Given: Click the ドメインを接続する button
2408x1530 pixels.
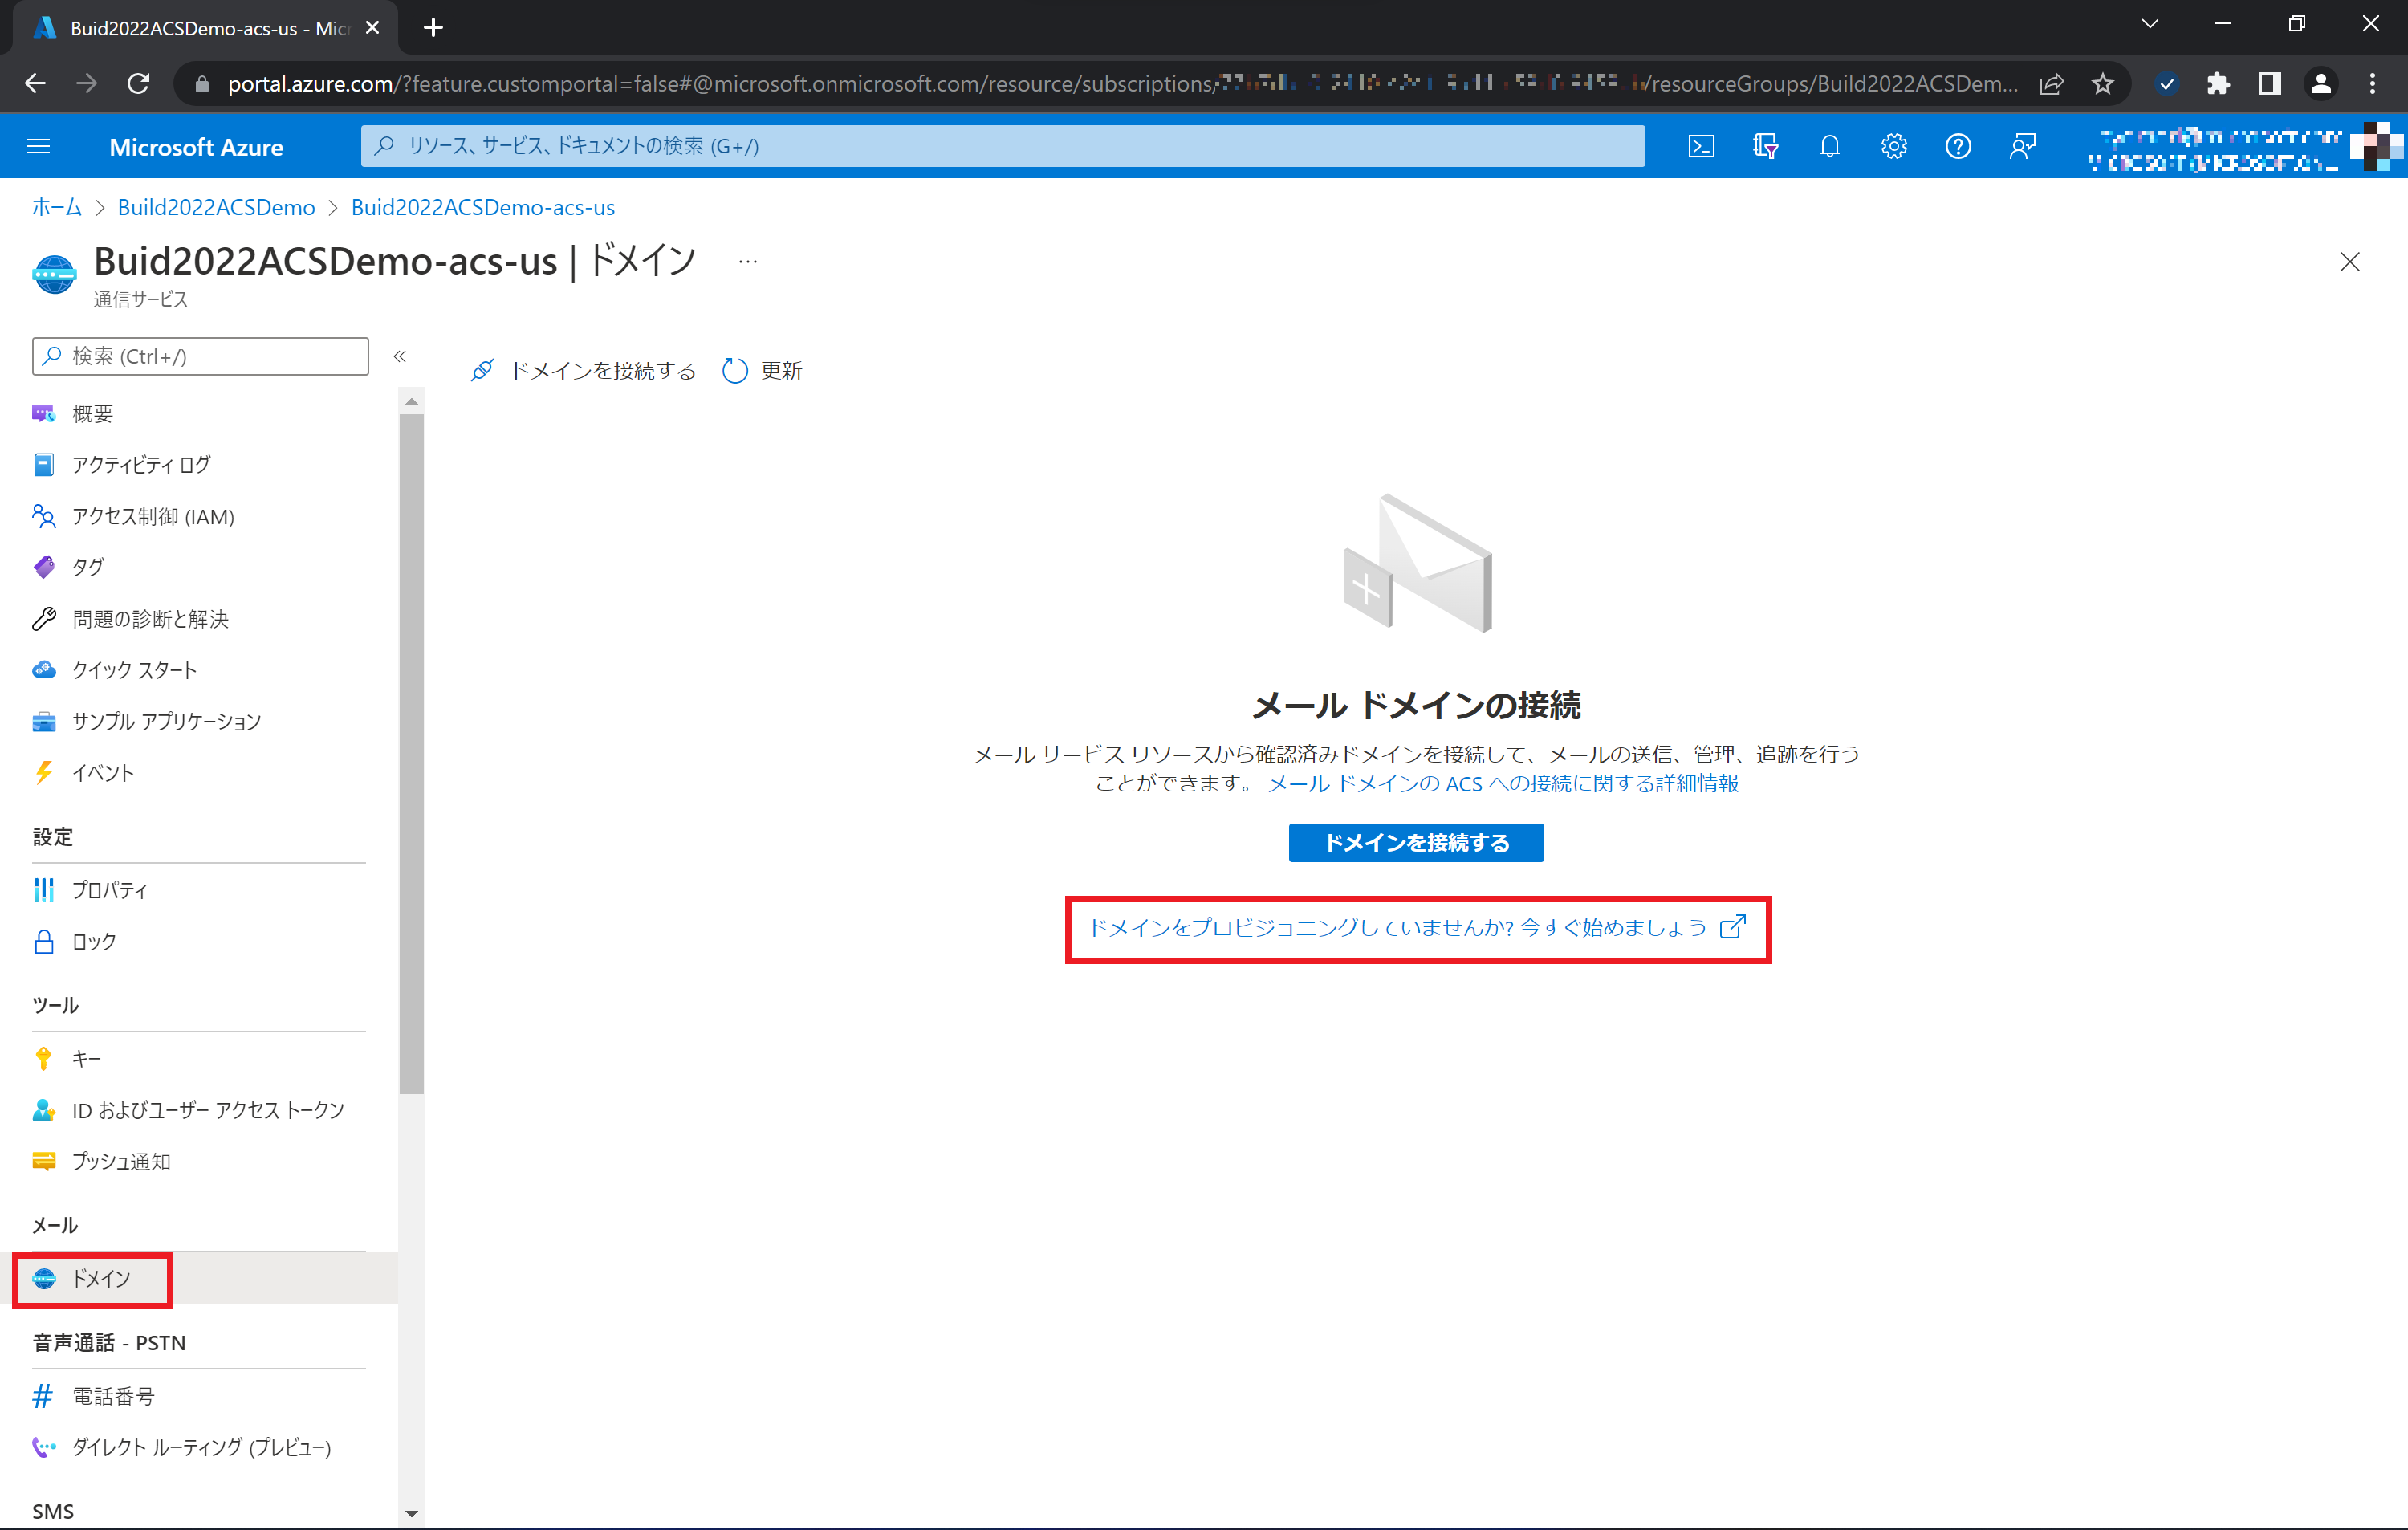Looking at the screenshot, I should pyautogui.click(x=1415, y=842).
